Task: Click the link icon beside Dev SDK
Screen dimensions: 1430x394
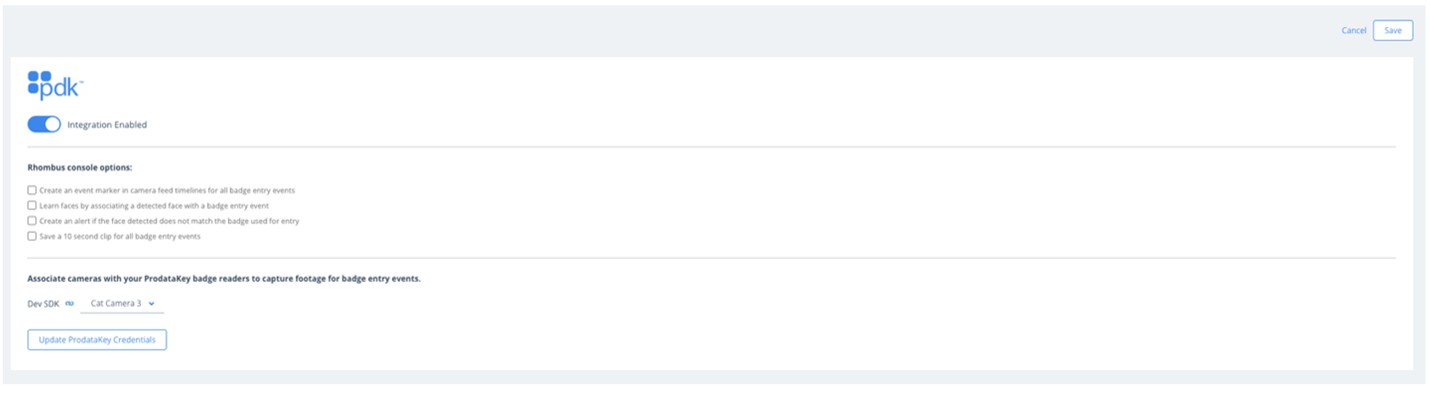Action: [69, 303]
